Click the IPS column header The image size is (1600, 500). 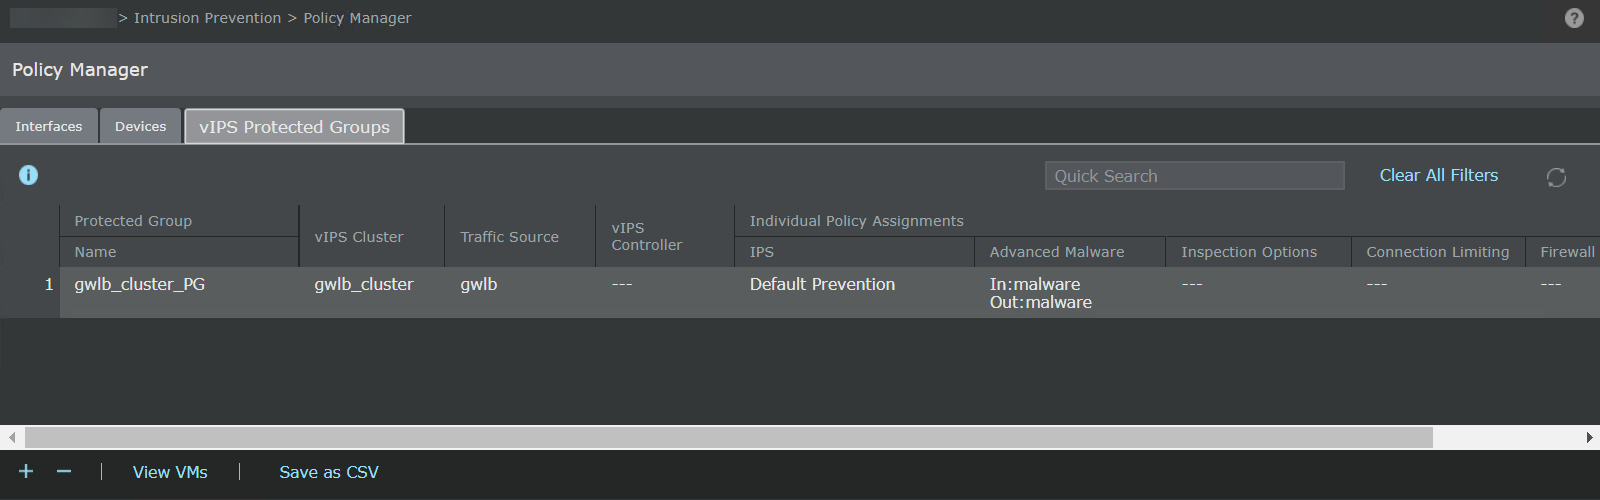(x=854, y=252)
